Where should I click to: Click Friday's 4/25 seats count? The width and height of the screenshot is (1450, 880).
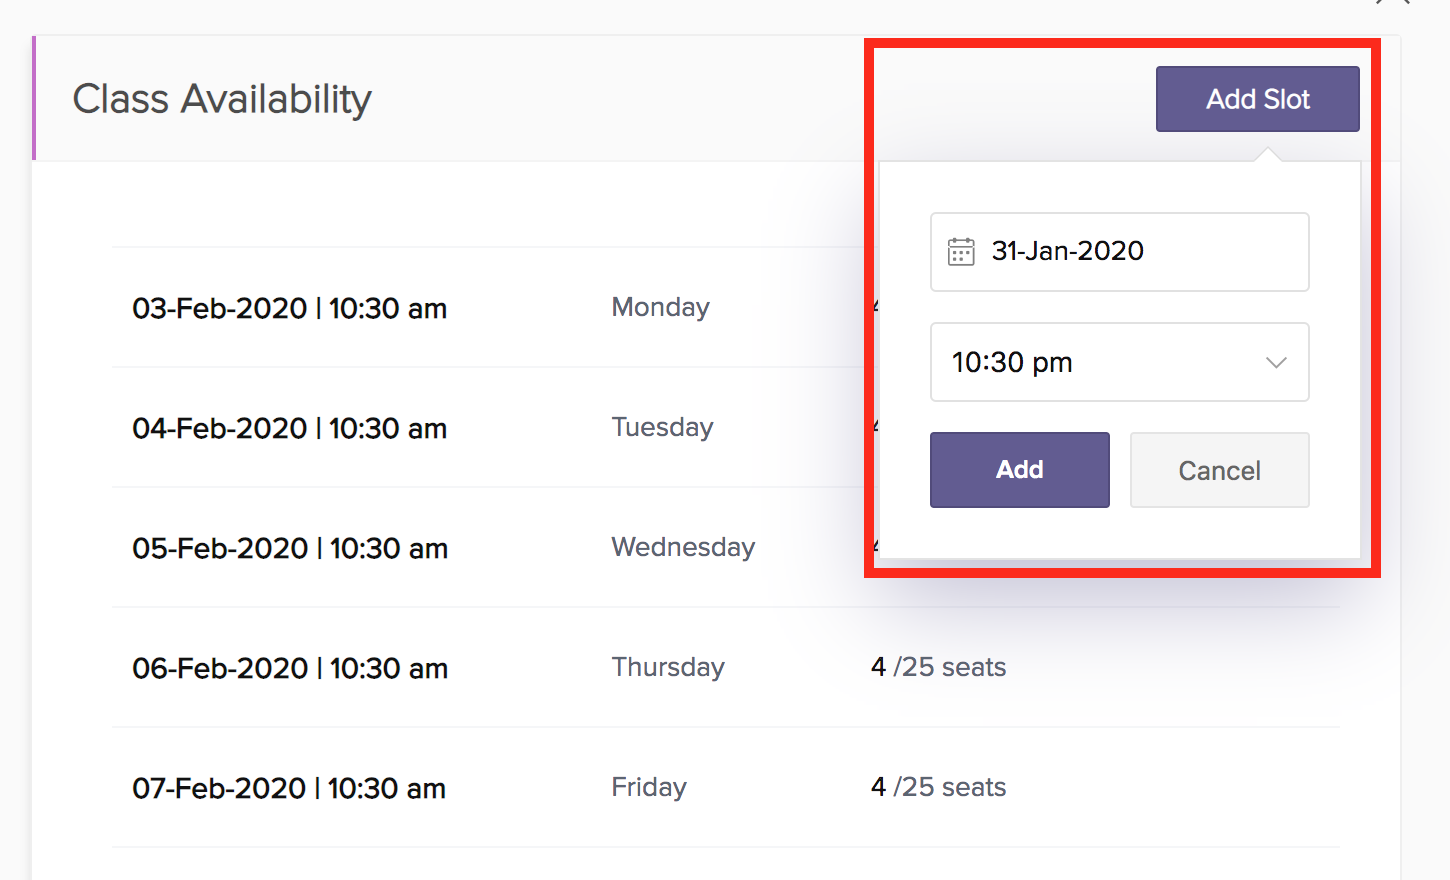pos(938,787)
